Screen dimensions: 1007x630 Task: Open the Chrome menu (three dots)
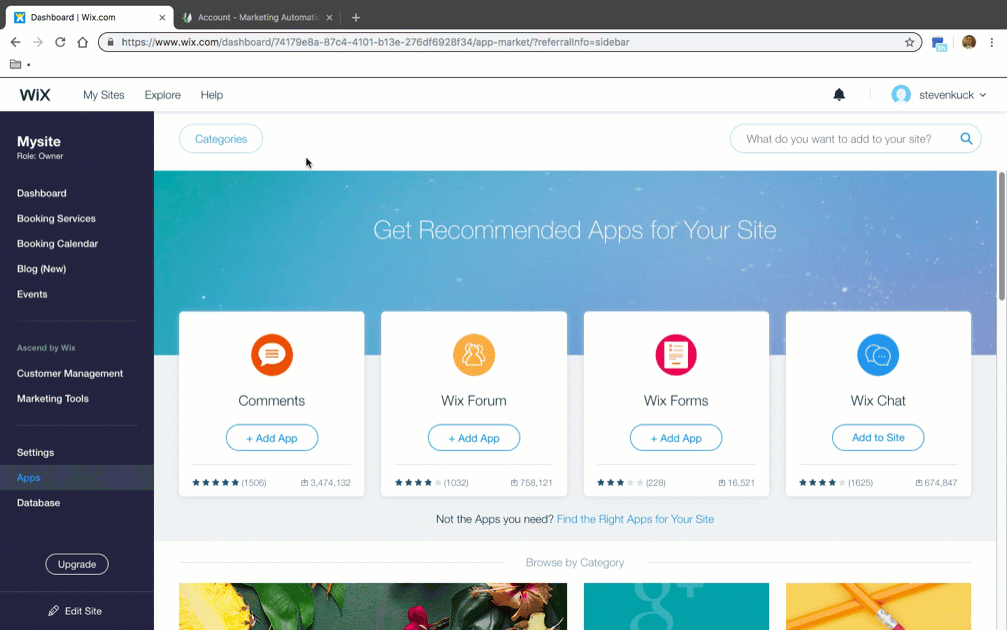(992, 42)
